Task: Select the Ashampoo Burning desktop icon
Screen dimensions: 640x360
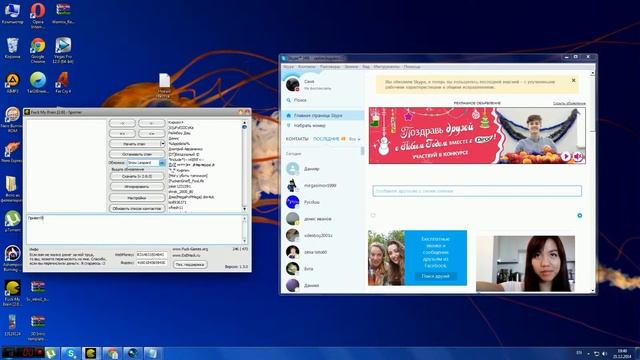Action: click(13, 258)
